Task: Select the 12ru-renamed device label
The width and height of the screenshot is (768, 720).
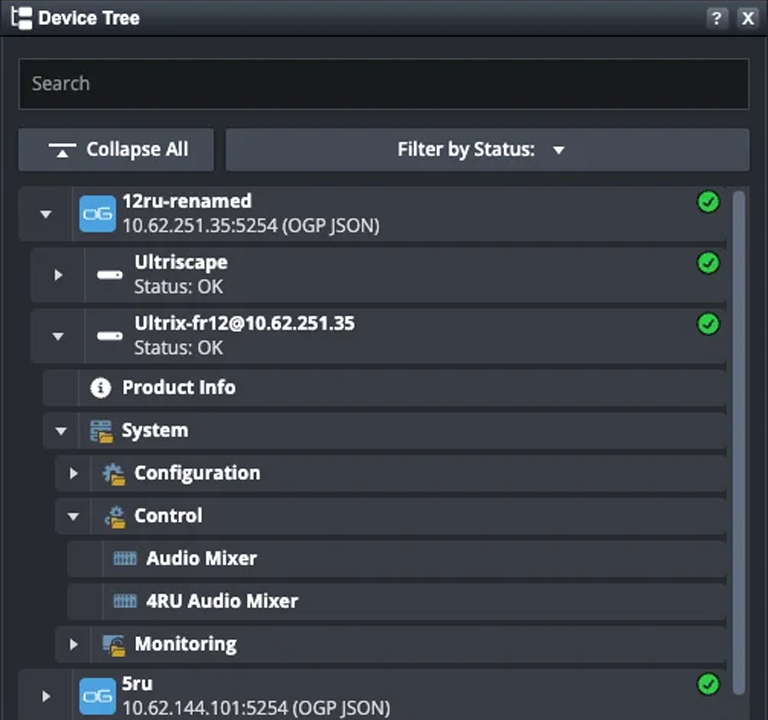Action: (187, 201)
